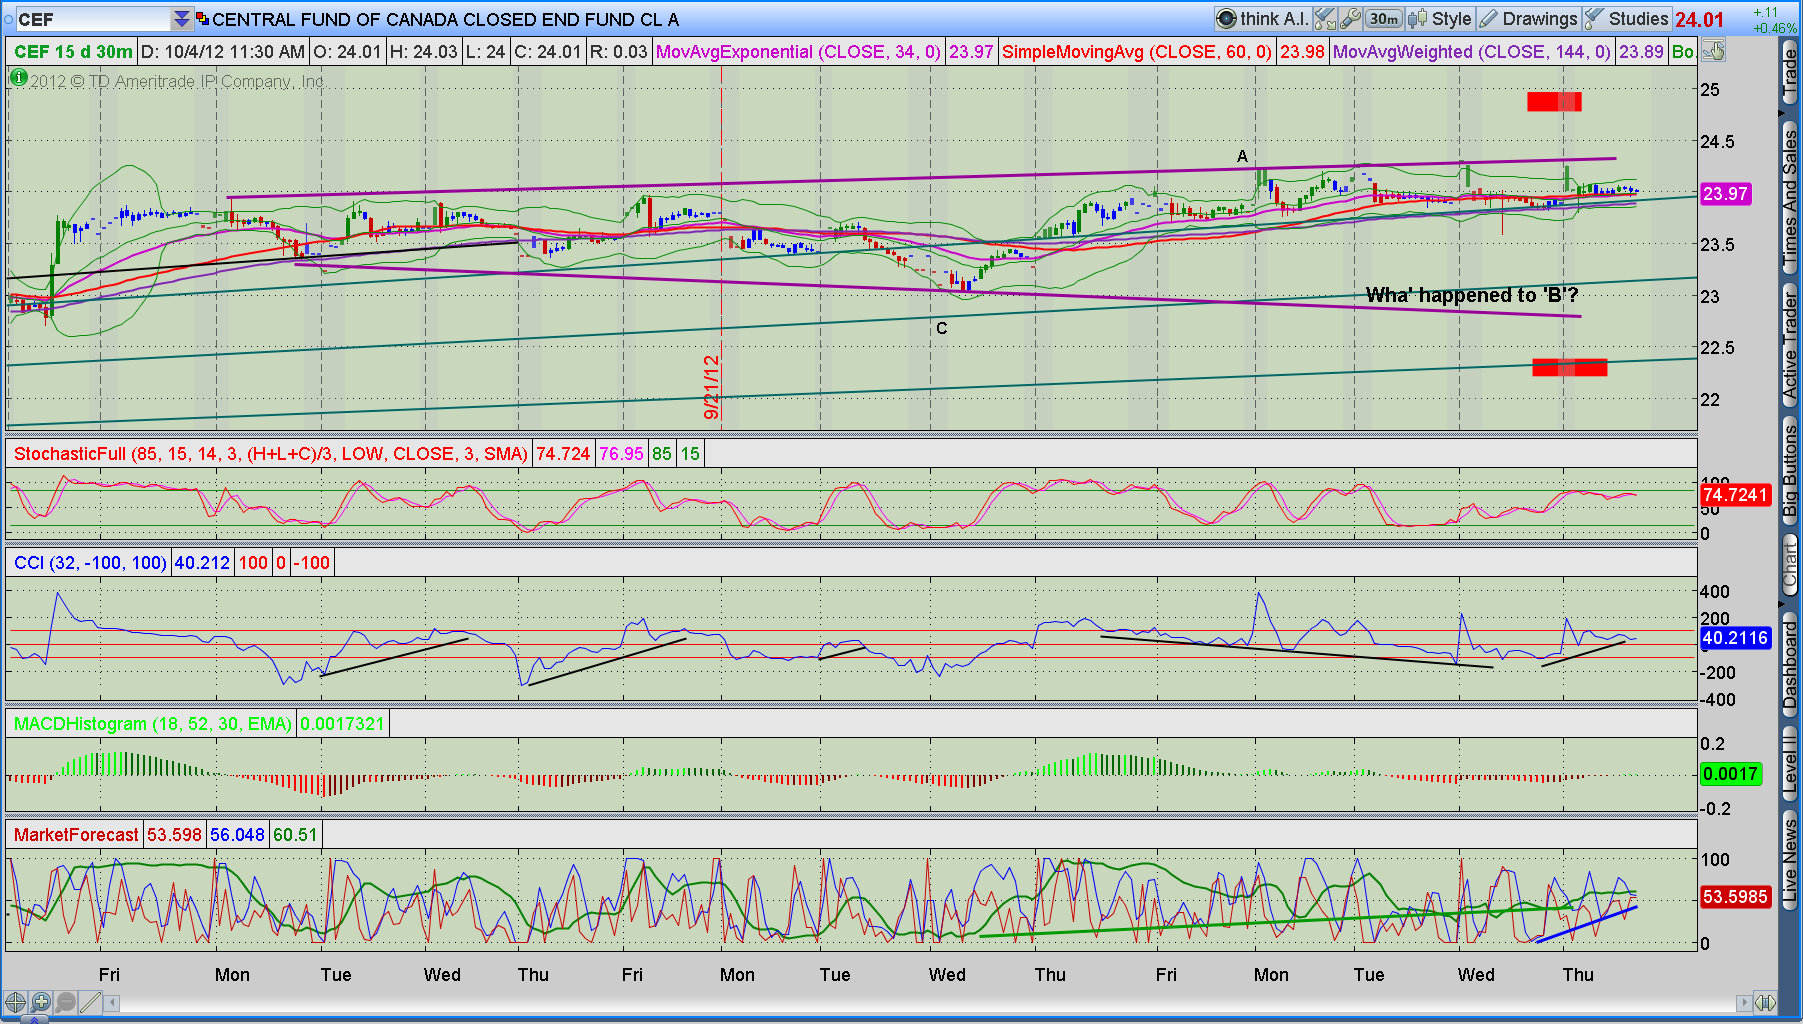Click the 9/21/12 vertical date marker label

click(x=712, y=387)
